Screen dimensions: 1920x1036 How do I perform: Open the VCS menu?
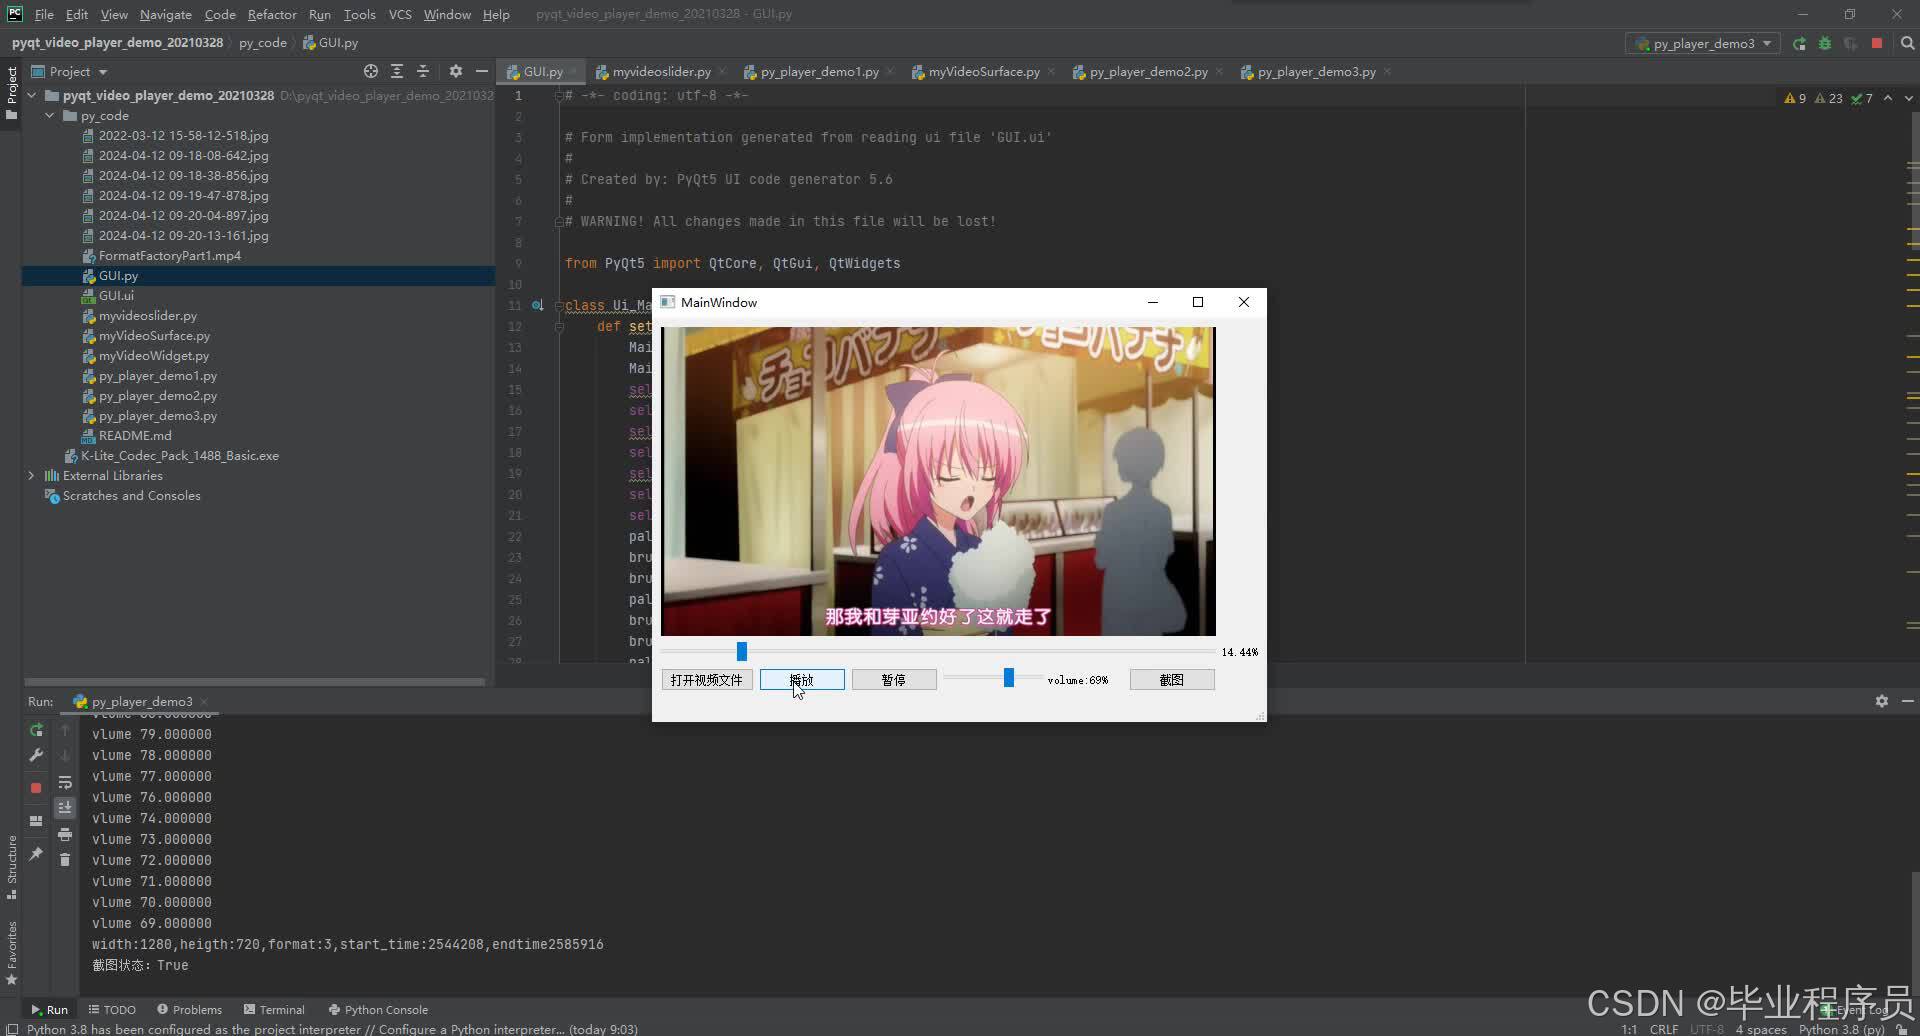tap(400, 14)
